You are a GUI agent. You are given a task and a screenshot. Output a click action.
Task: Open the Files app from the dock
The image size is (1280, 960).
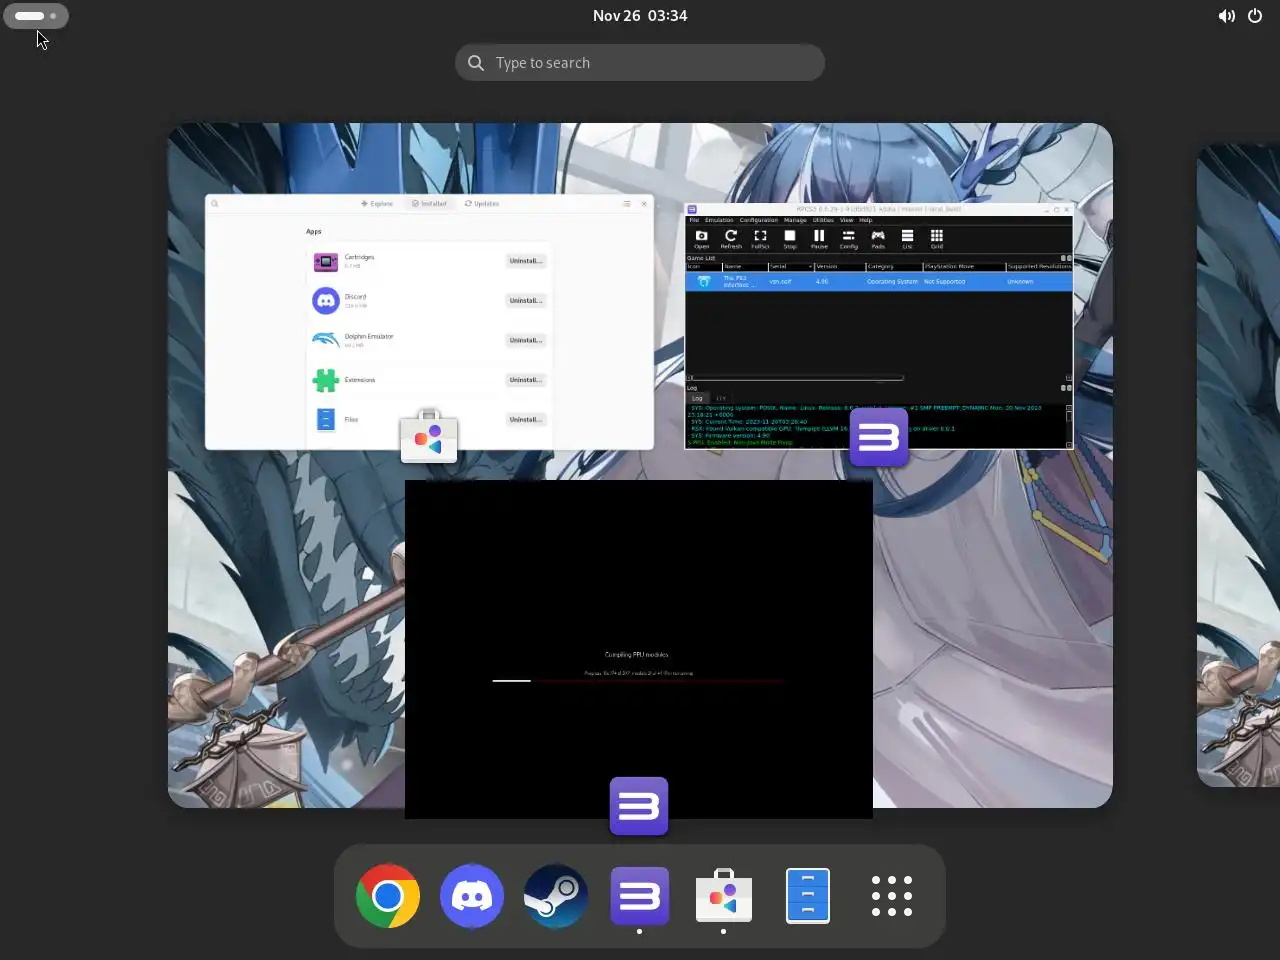tap(808, 896)
